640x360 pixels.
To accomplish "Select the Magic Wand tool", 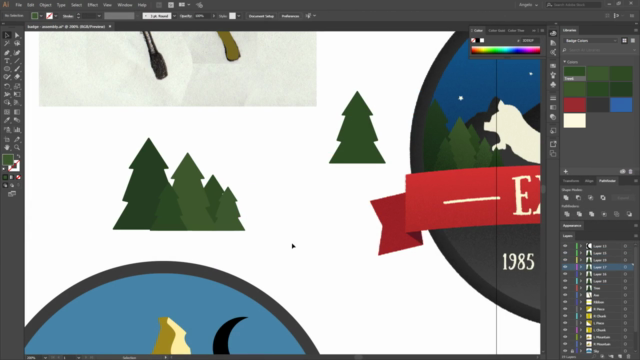I will pyautogui.click(x=7, y=44).
